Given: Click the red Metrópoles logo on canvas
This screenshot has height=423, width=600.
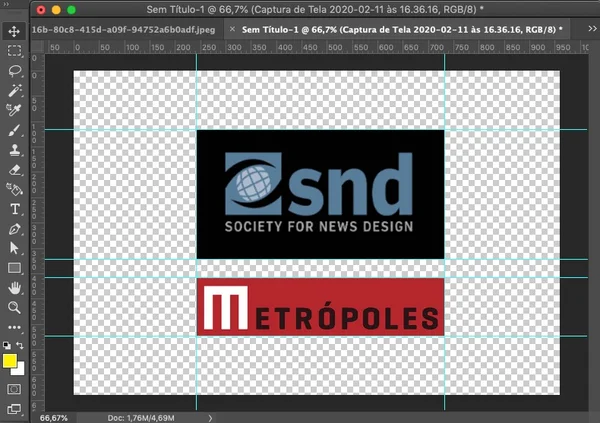Looking at the screenshot, I should coord(321,307).
